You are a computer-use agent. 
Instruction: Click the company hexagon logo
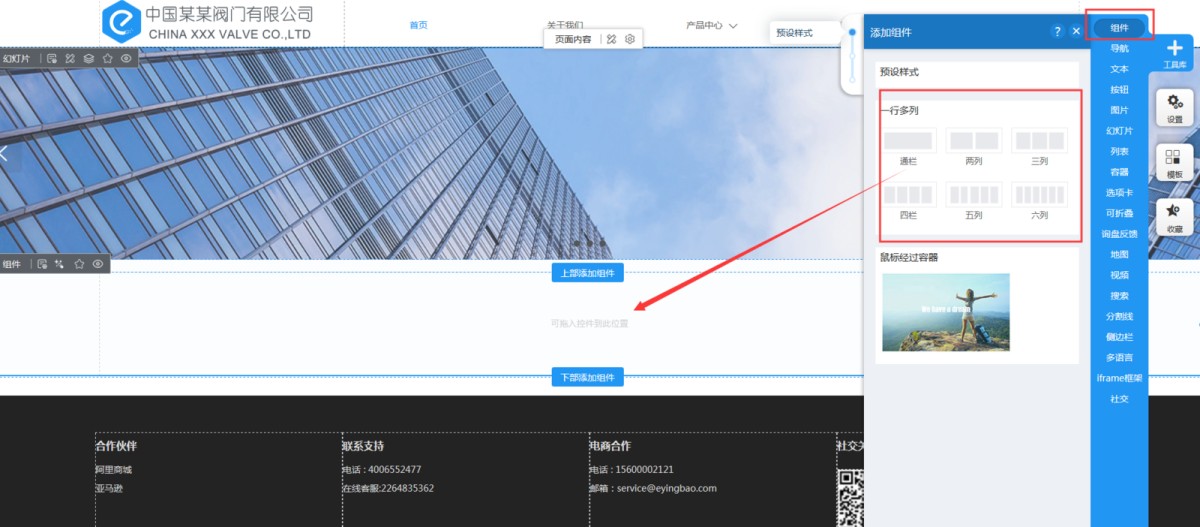tap(122, 22)
